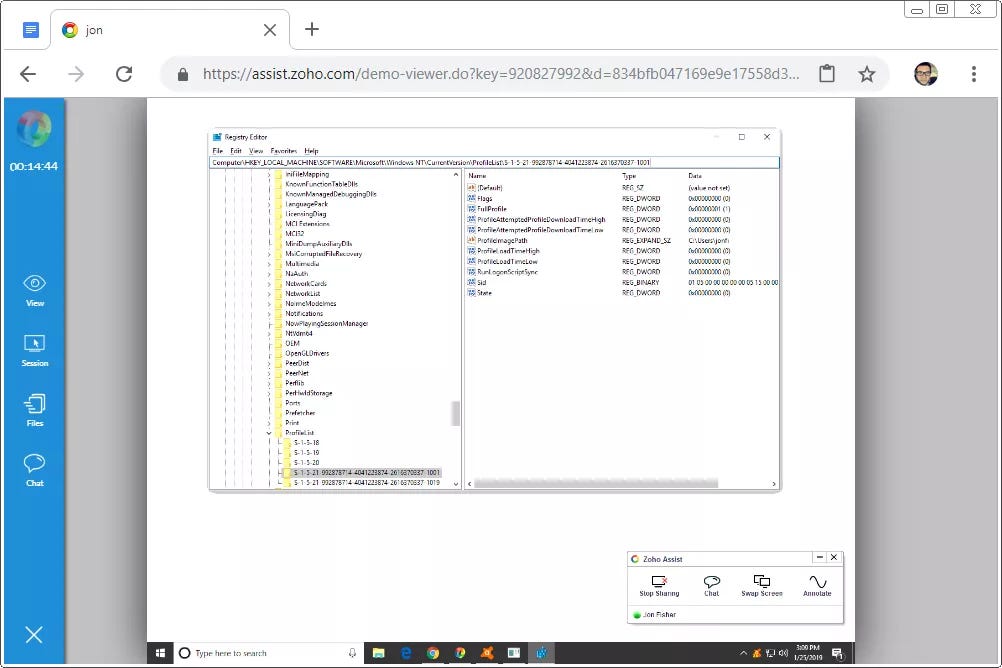Image resolution: width=1002 pixels, height=668 pixels.
Task: Reload the Zoho Assist page
Action: pos(124,74)
